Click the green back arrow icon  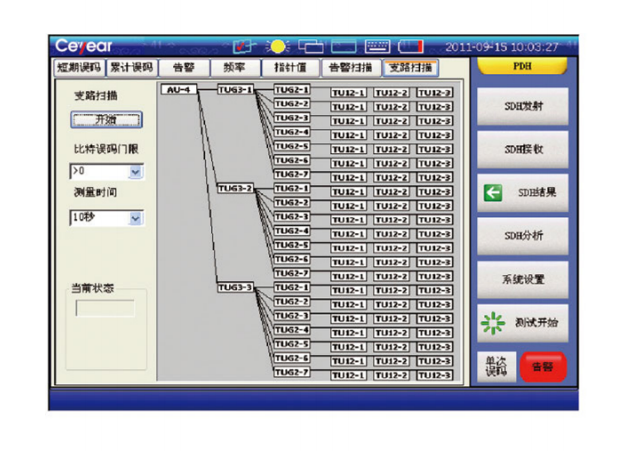tap(493, 194)
